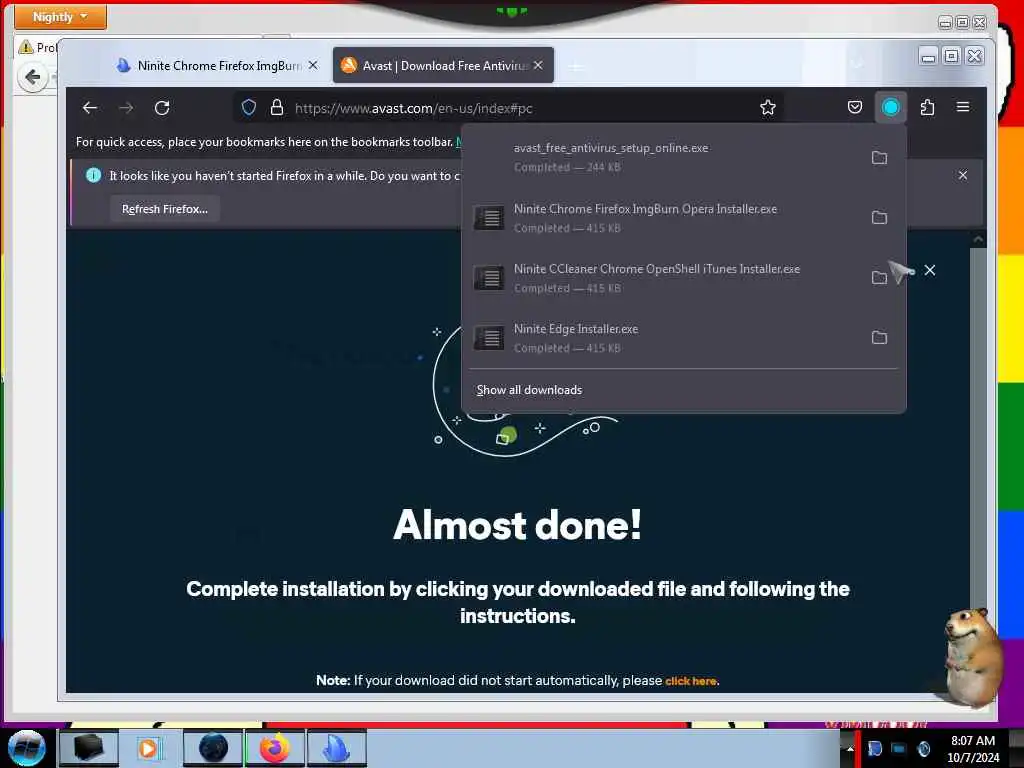Open the Ninite blue taskbar icon
The height and width of the screenshot is (768, 1024).
click(337, 748)
